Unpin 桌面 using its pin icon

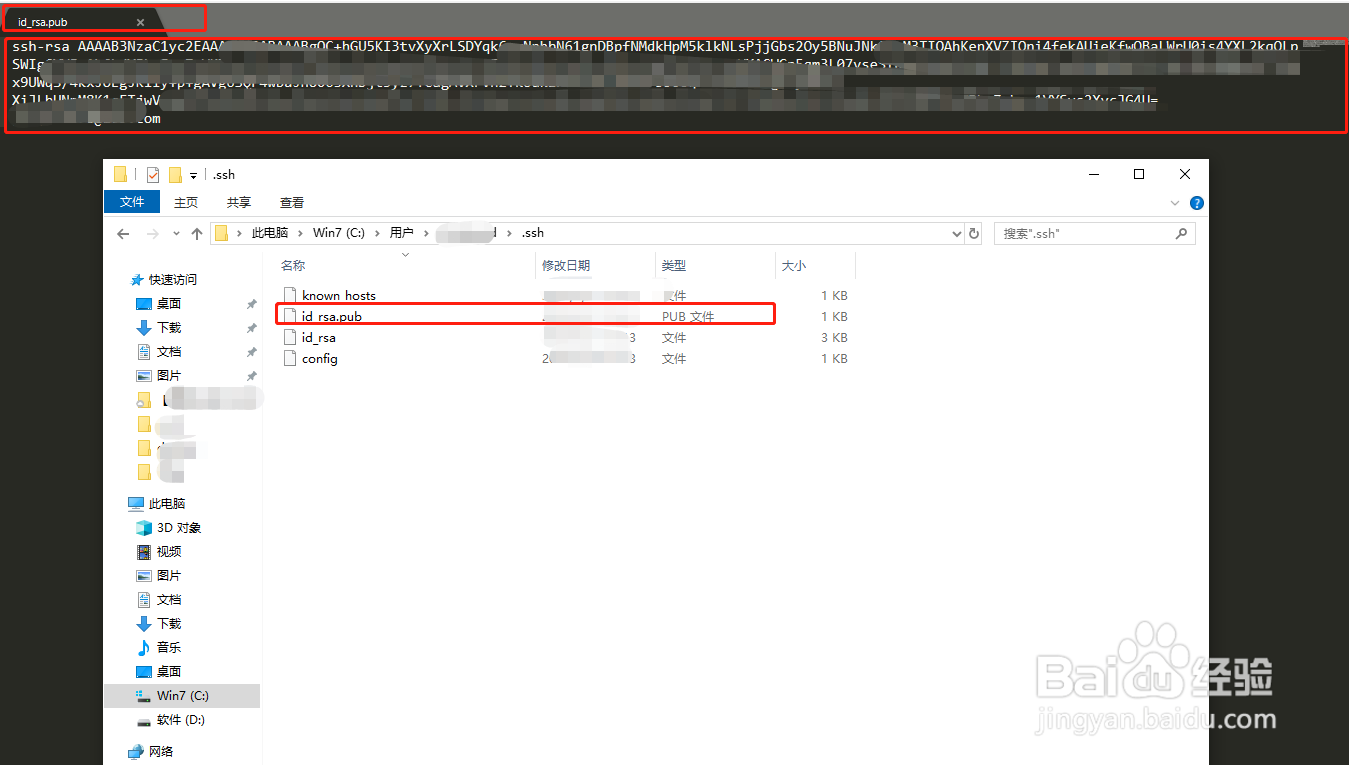point(251,304)
